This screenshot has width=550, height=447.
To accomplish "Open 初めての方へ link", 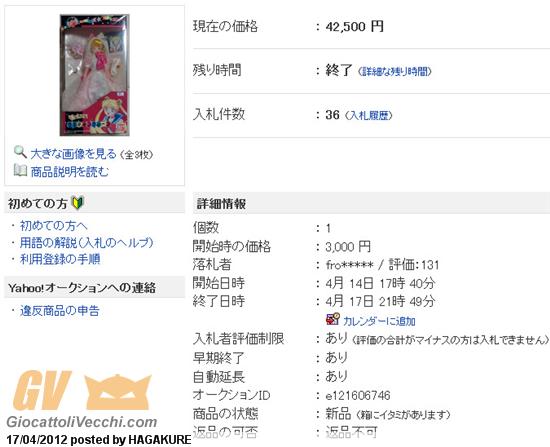I will 53,226.
